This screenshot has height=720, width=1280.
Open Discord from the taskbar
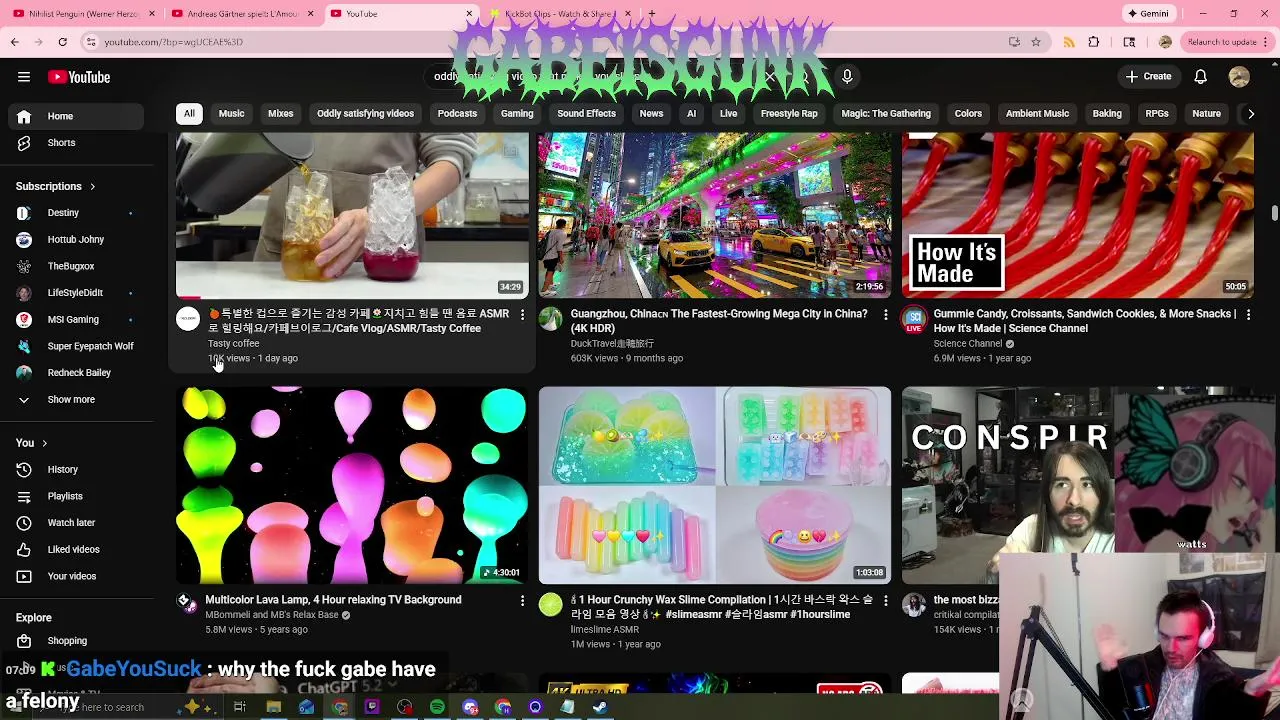470,707
